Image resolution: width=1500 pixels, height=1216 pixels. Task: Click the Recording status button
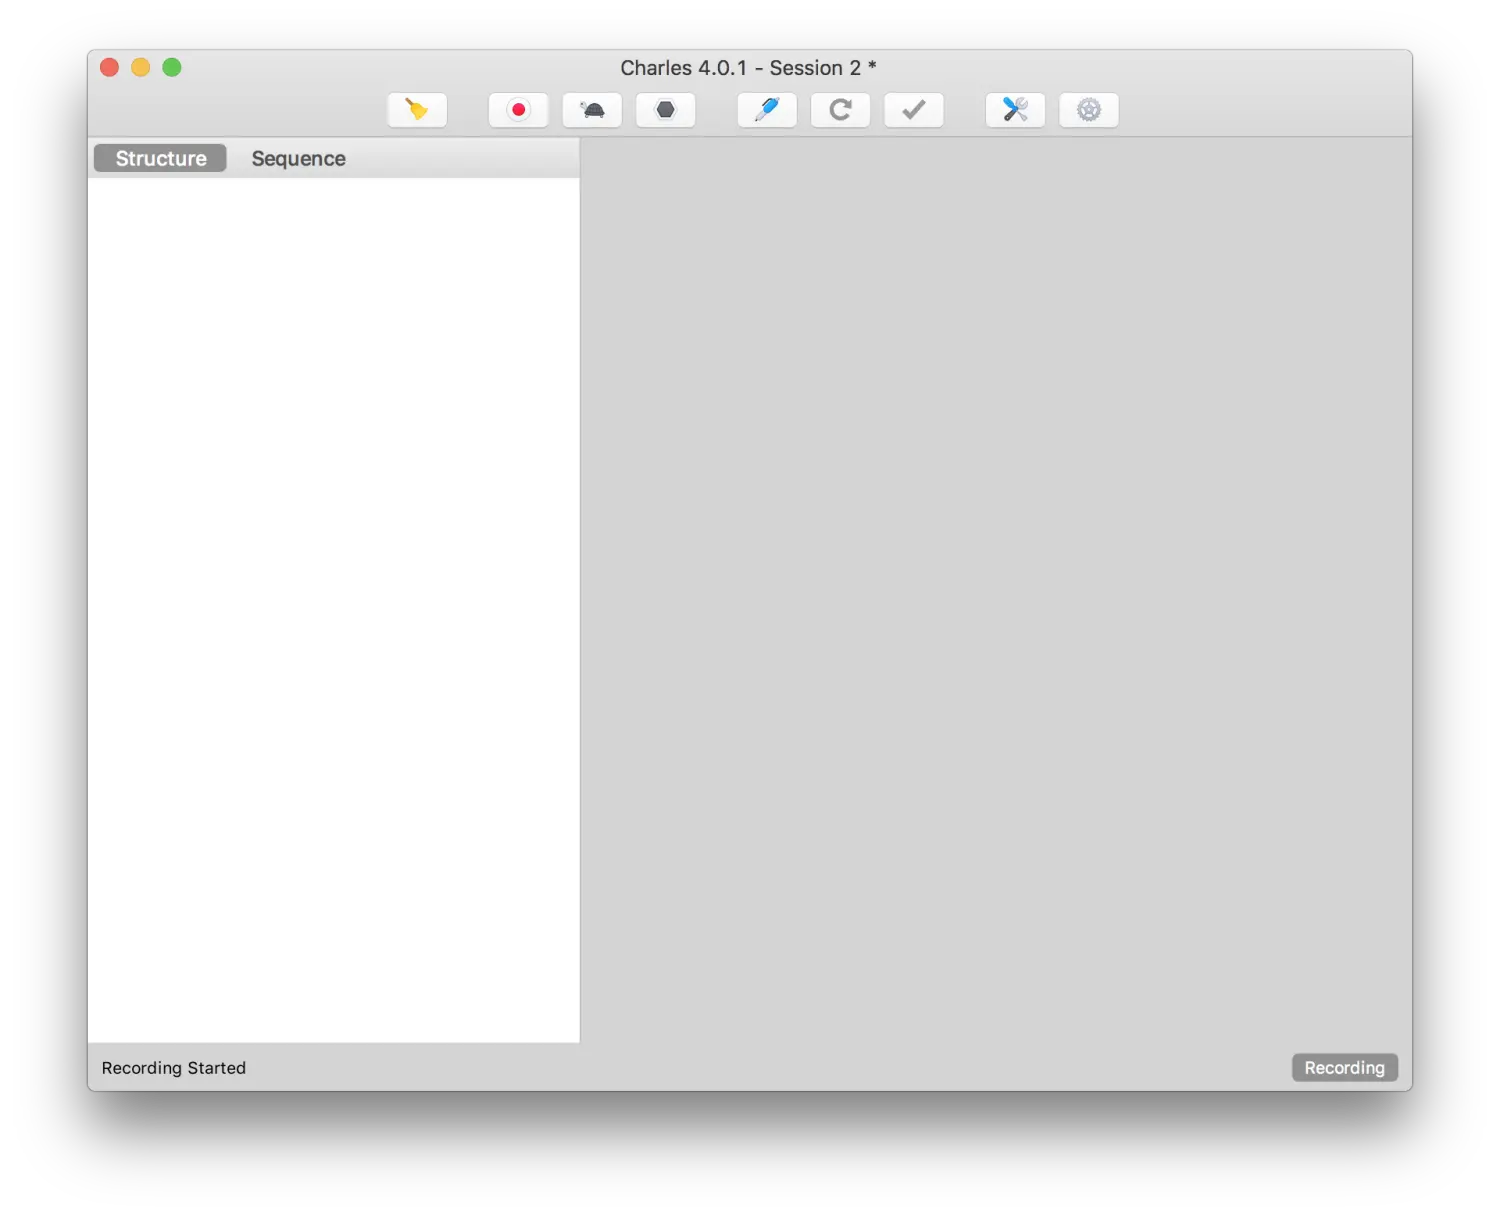point(1344,1067)
